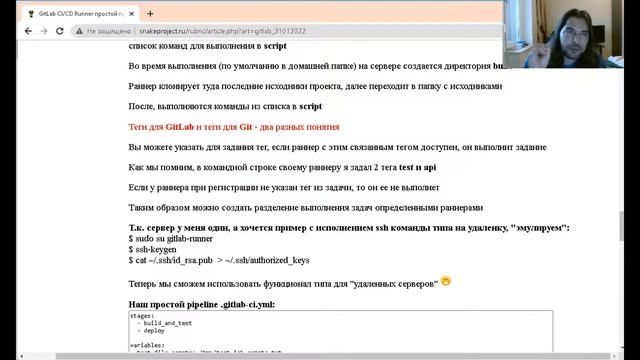This screenshot has height=360, width=640.
Task: Click the line "список команд для выполнения в script"
Action: point(207,46)
